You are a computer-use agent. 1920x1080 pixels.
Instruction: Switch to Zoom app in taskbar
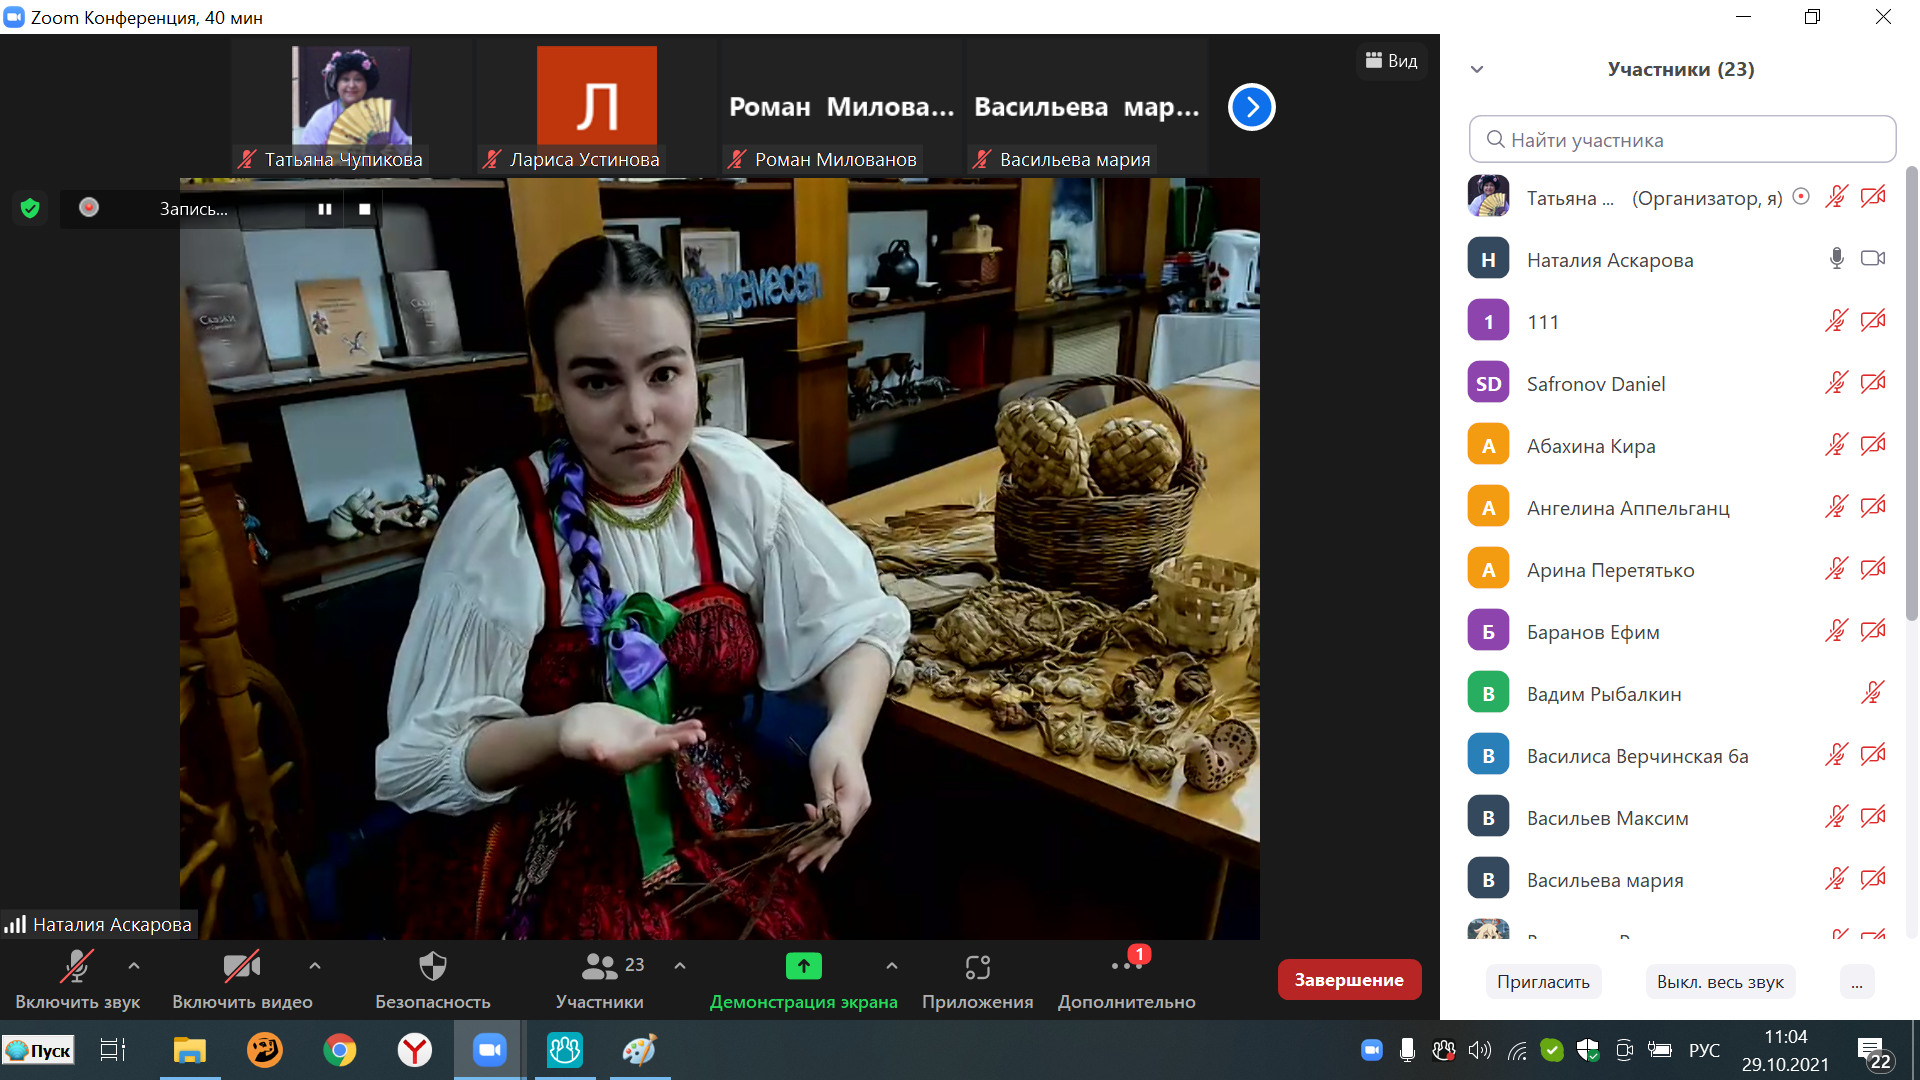click(489, 1050)
